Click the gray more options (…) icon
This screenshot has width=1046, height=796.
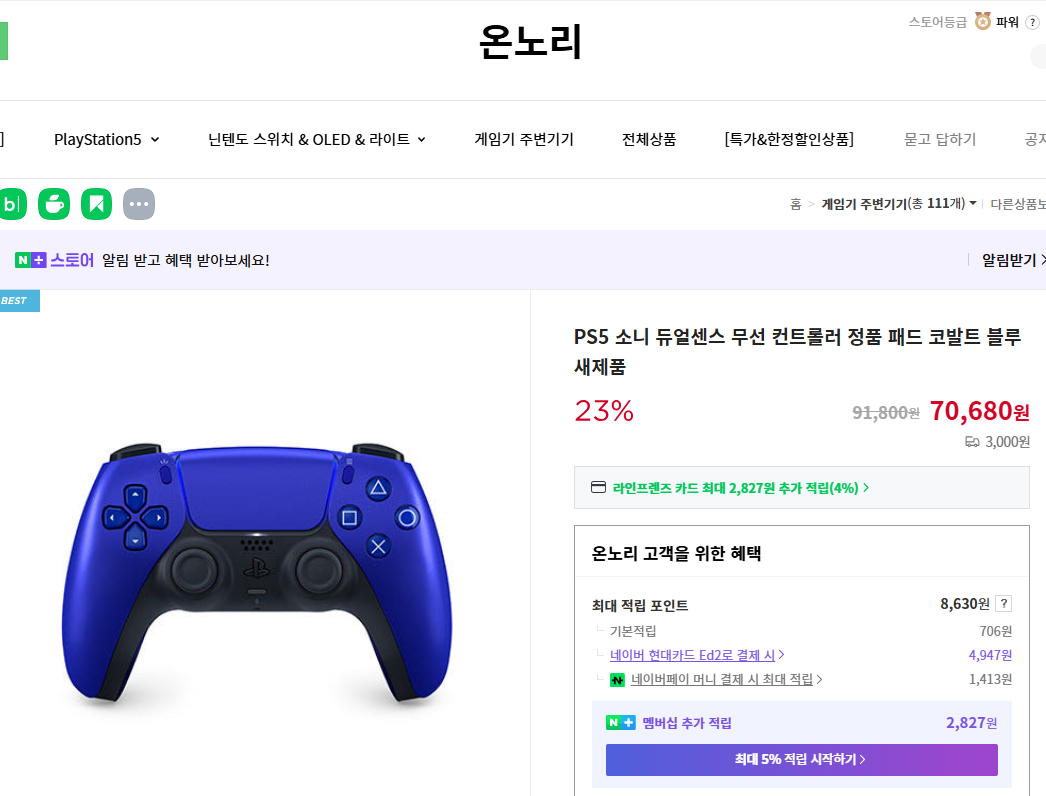[x=139, y=204]
